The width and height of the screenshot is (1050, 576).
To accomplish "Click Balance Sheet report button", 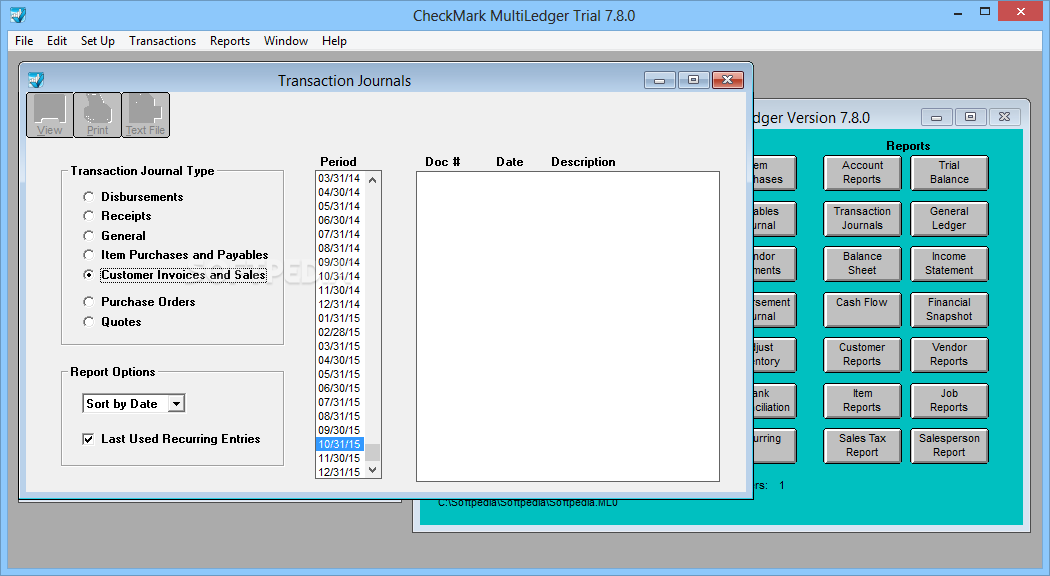I will point(862,264).
